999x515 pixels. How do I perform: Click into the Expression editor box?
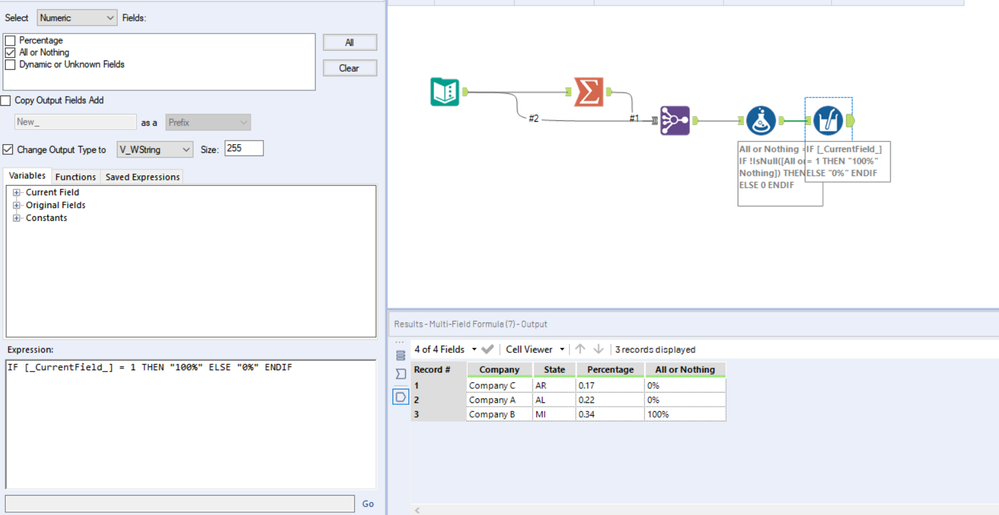(x=190, y=424)
